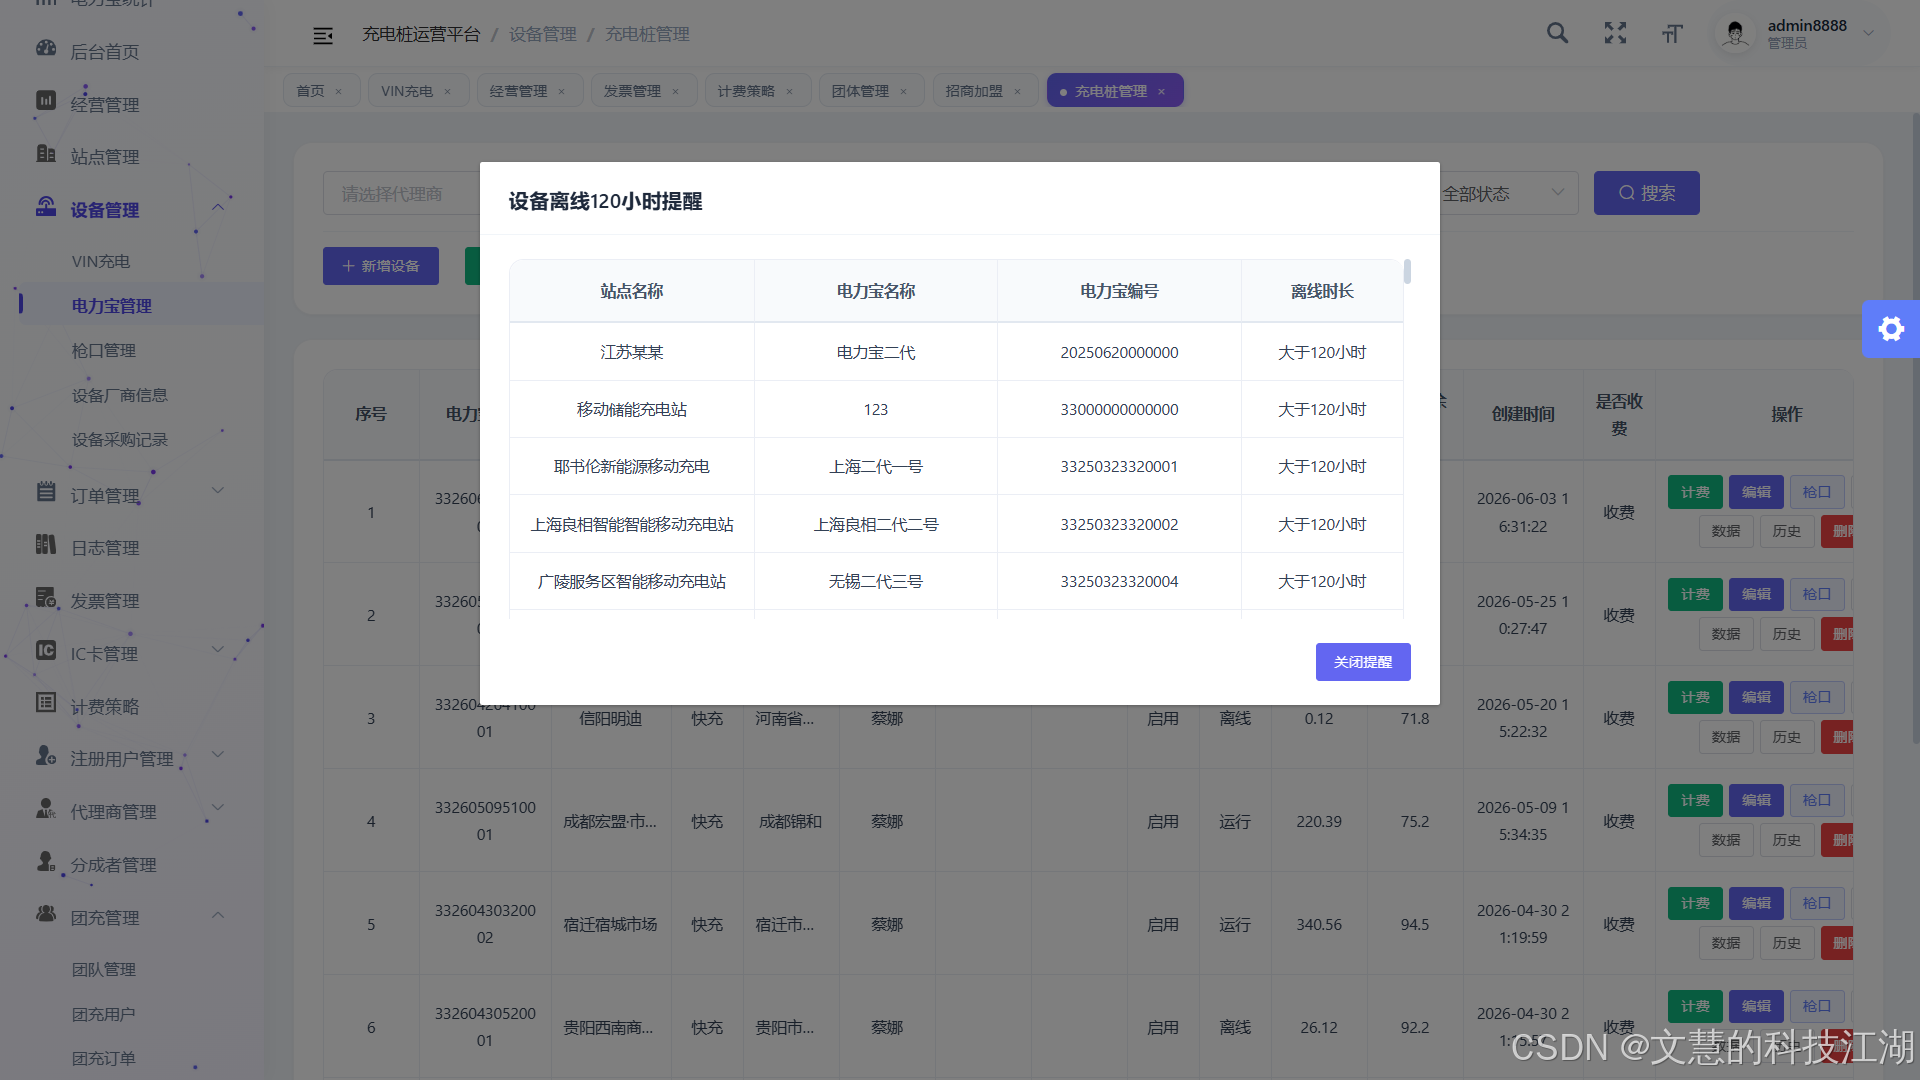The image size is (1920, 1080).
Task: Close the 招商加盟 tab via its x
Action: pos(1017,92)
